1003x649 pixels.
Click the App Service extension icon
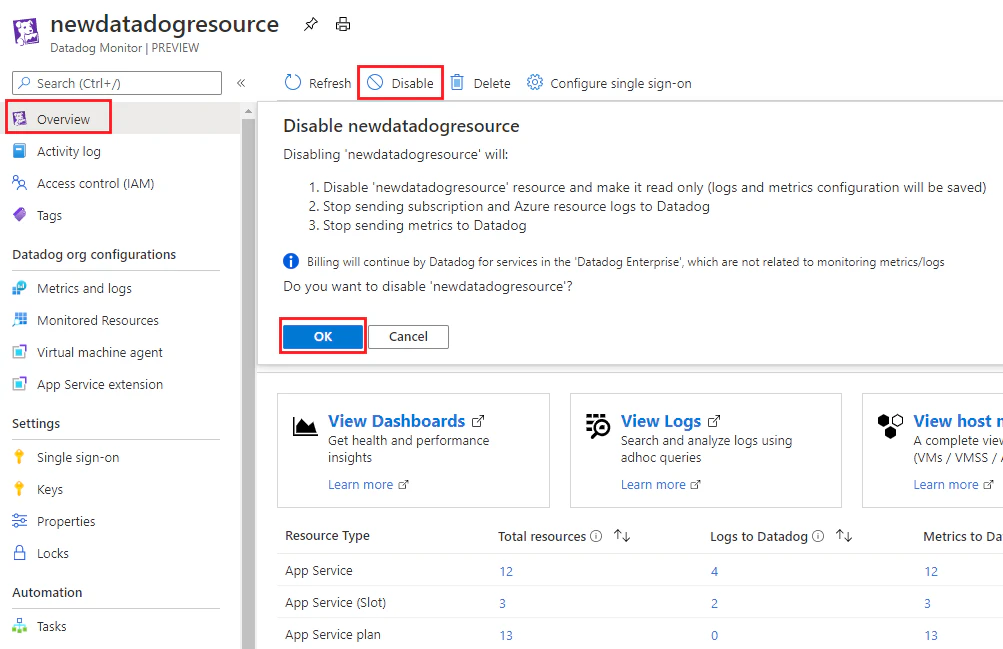[x=20, y=384]
